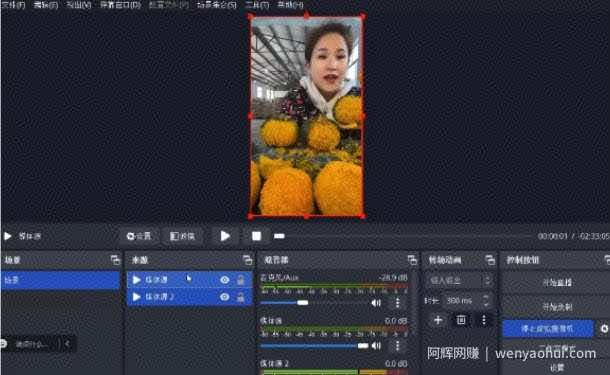
Task: Open 媒体源 mixer three-dot options menu
Action: 397,345
